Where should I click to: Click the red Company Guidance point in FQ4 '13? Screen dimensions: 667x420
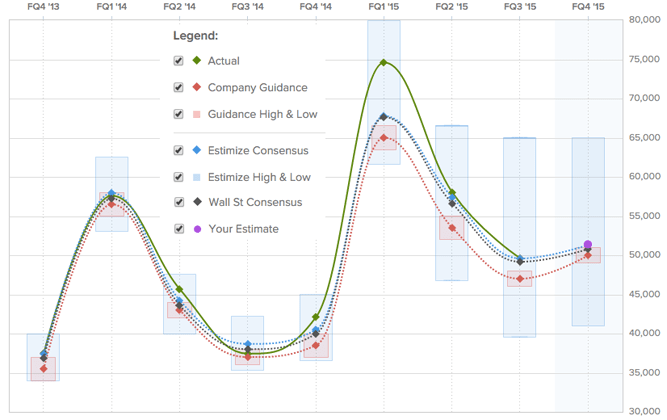click(43, 369)
